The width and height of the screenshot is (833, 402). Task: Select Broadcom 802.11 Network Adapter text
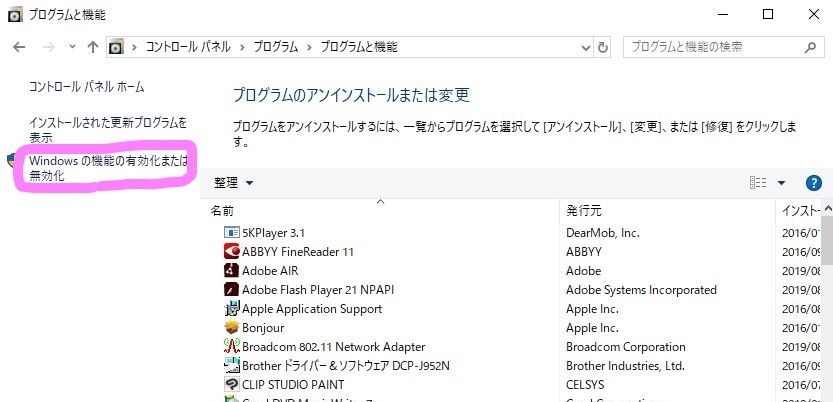[334, 347]
